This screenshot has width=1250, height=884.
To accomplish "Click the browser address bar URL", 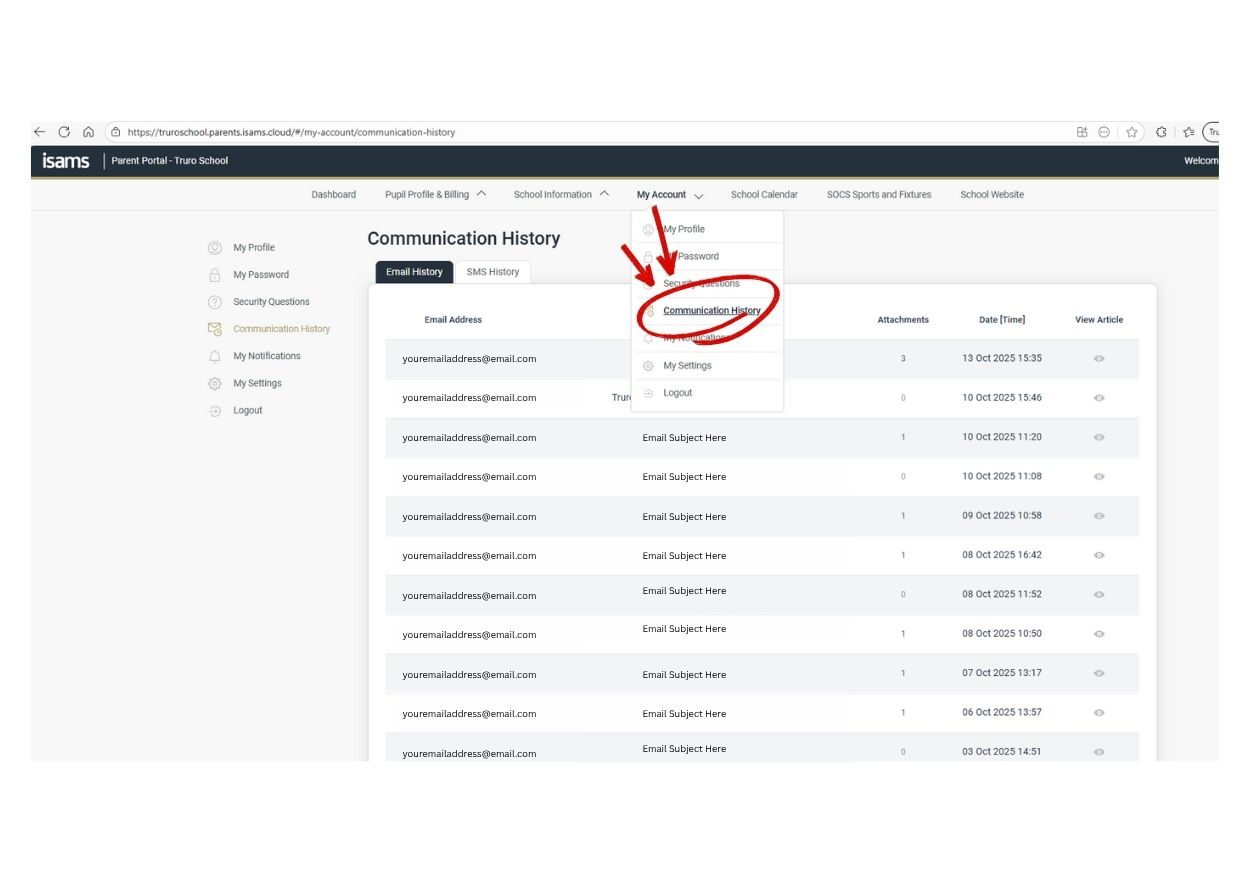I will click(290, 132).
